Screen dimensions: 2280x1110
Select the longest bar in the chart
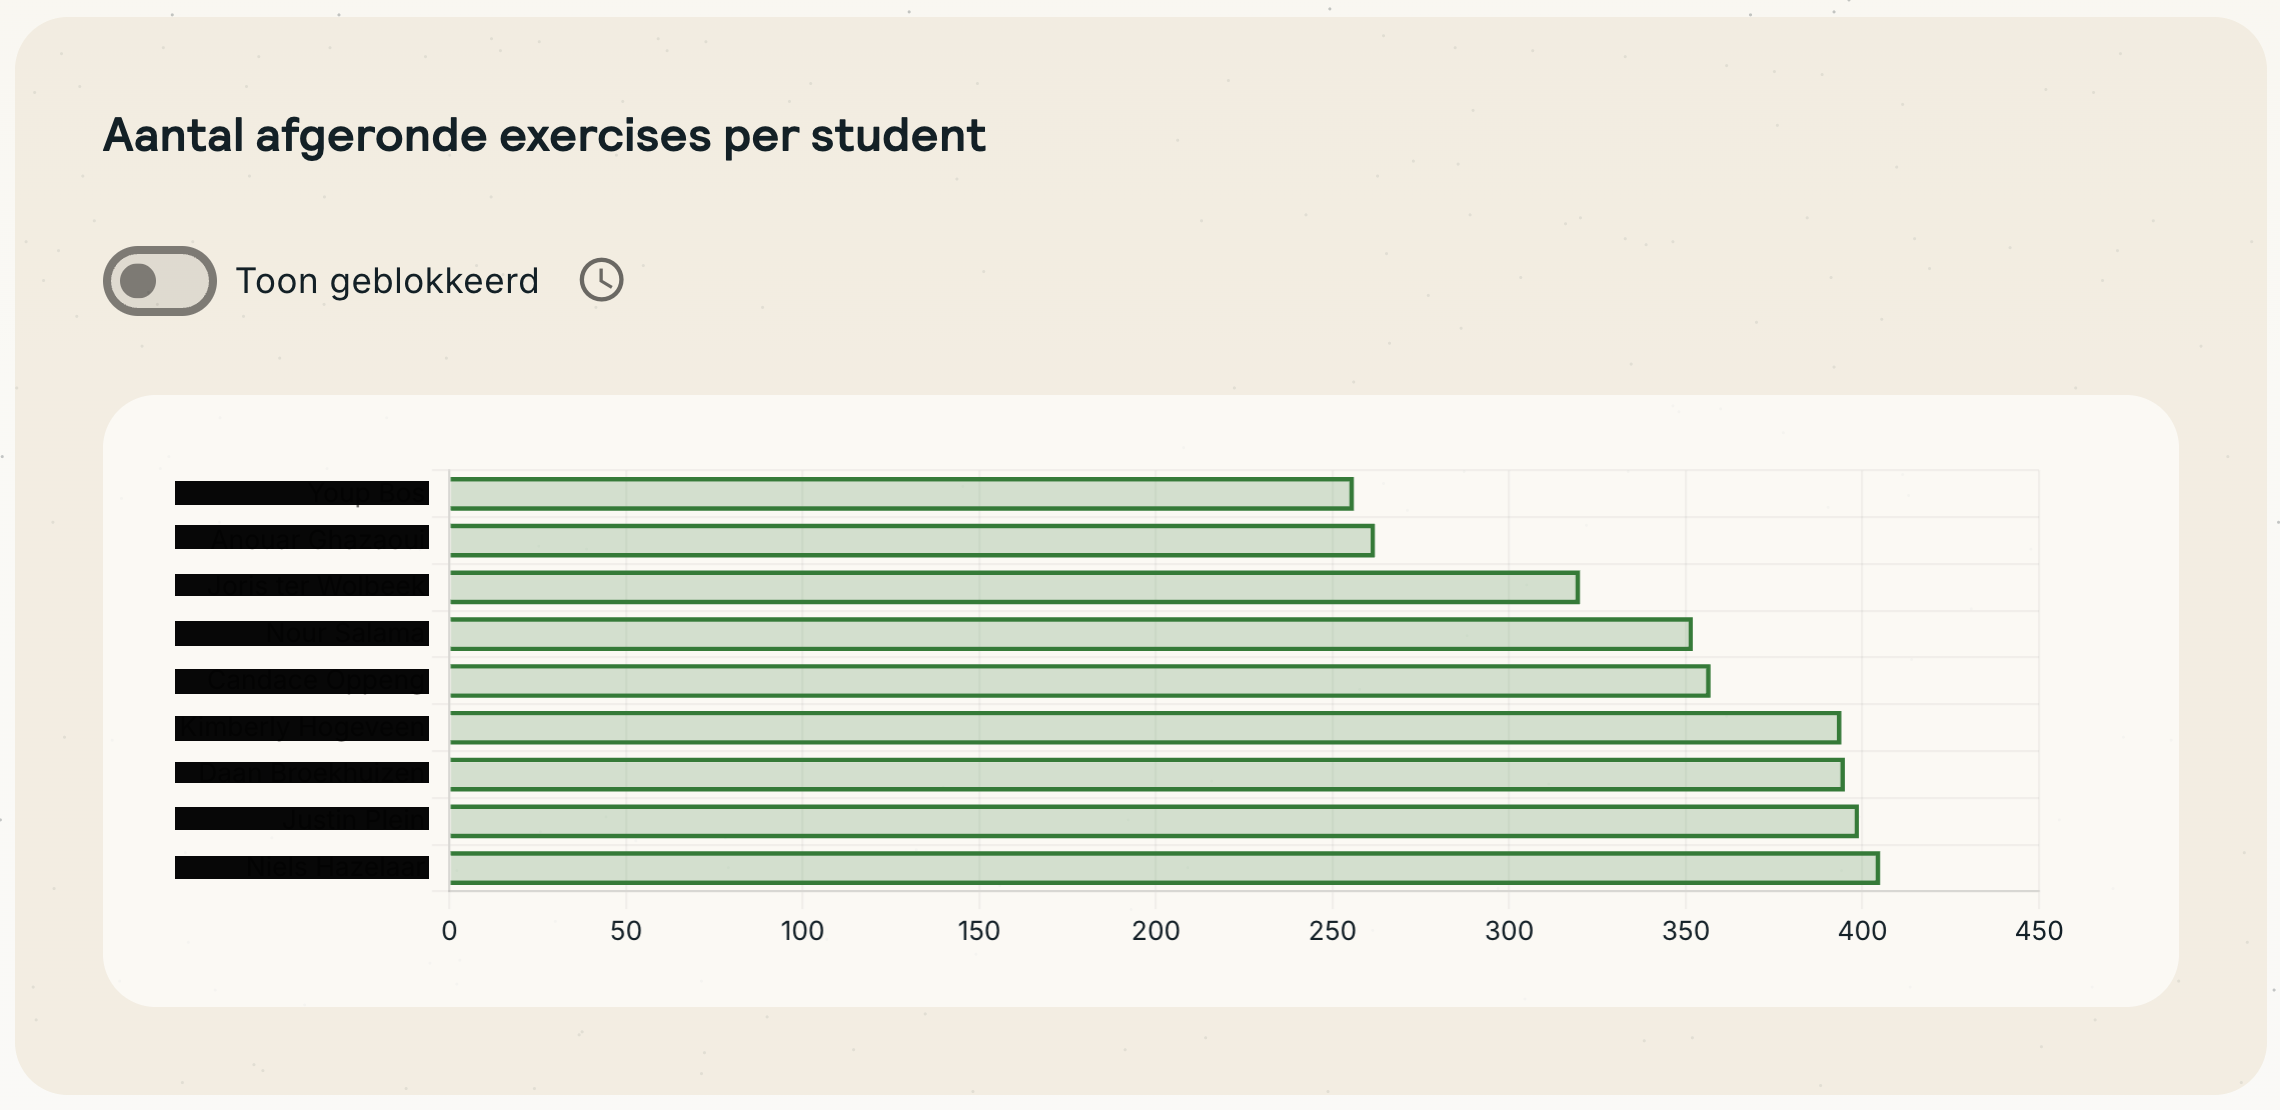tap(1163, 868)
